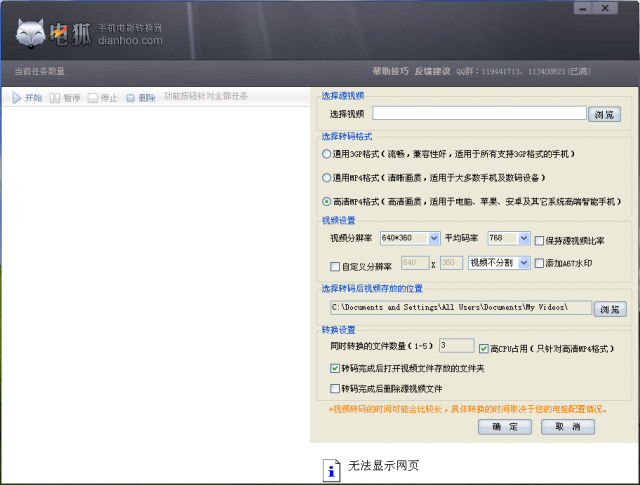The image size is (640, 485).
Task: Open the 视频分辨率 640*360 dropdown
Action: (x=433, y=239)
